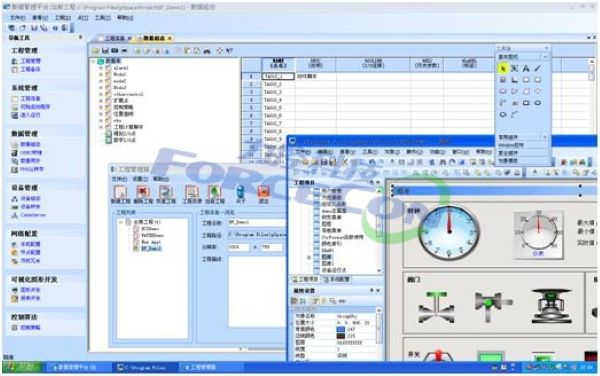This screenshot has height=376, width=600.
Task: Click the blue background color swatch in properties
Action: [x=341, y=329]
